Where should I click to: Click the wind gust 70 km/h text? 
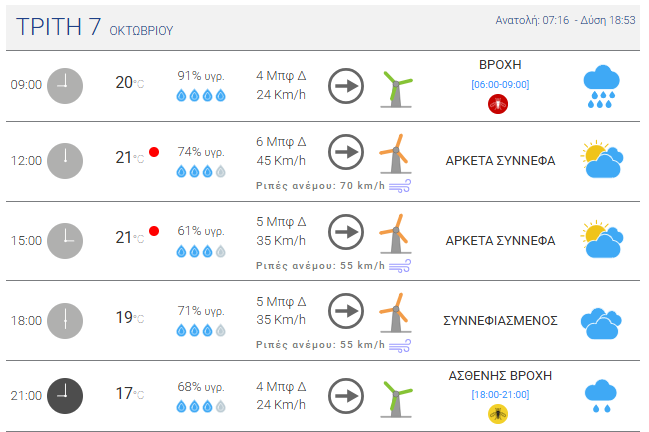(319, 185)
